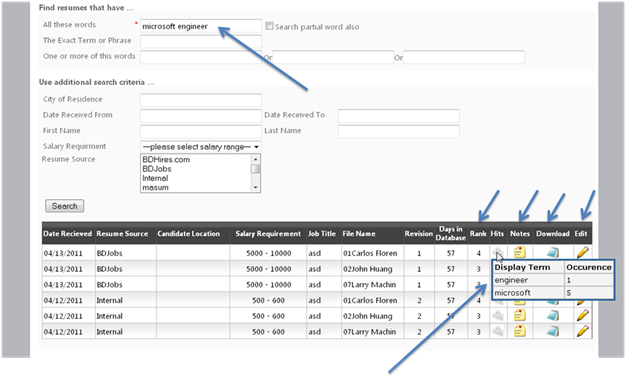This screenshot has height=380, width=626.
Task: Click the First Name field
Action: pyautogui.click(x=201, y=131)
